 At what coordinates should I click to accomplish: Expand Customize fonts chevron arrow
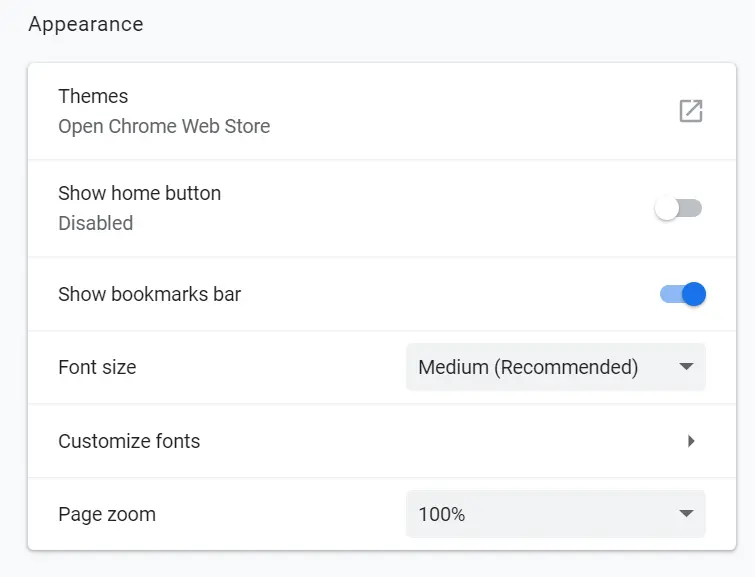691,441
